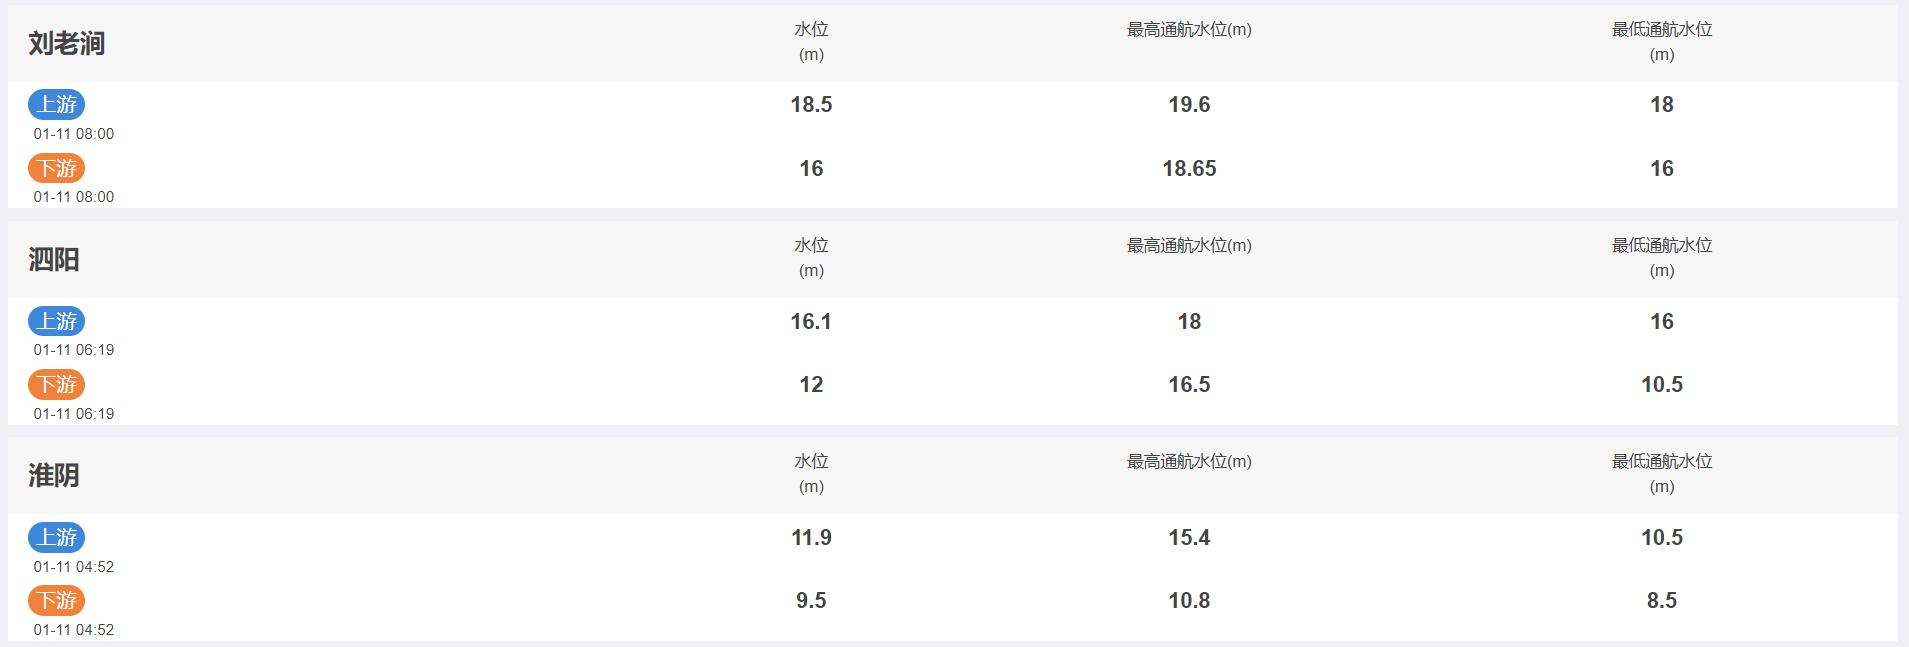Select the 刘老涧 station heading
This screenshot has width=1909, height=647.
tap(67, 43)
